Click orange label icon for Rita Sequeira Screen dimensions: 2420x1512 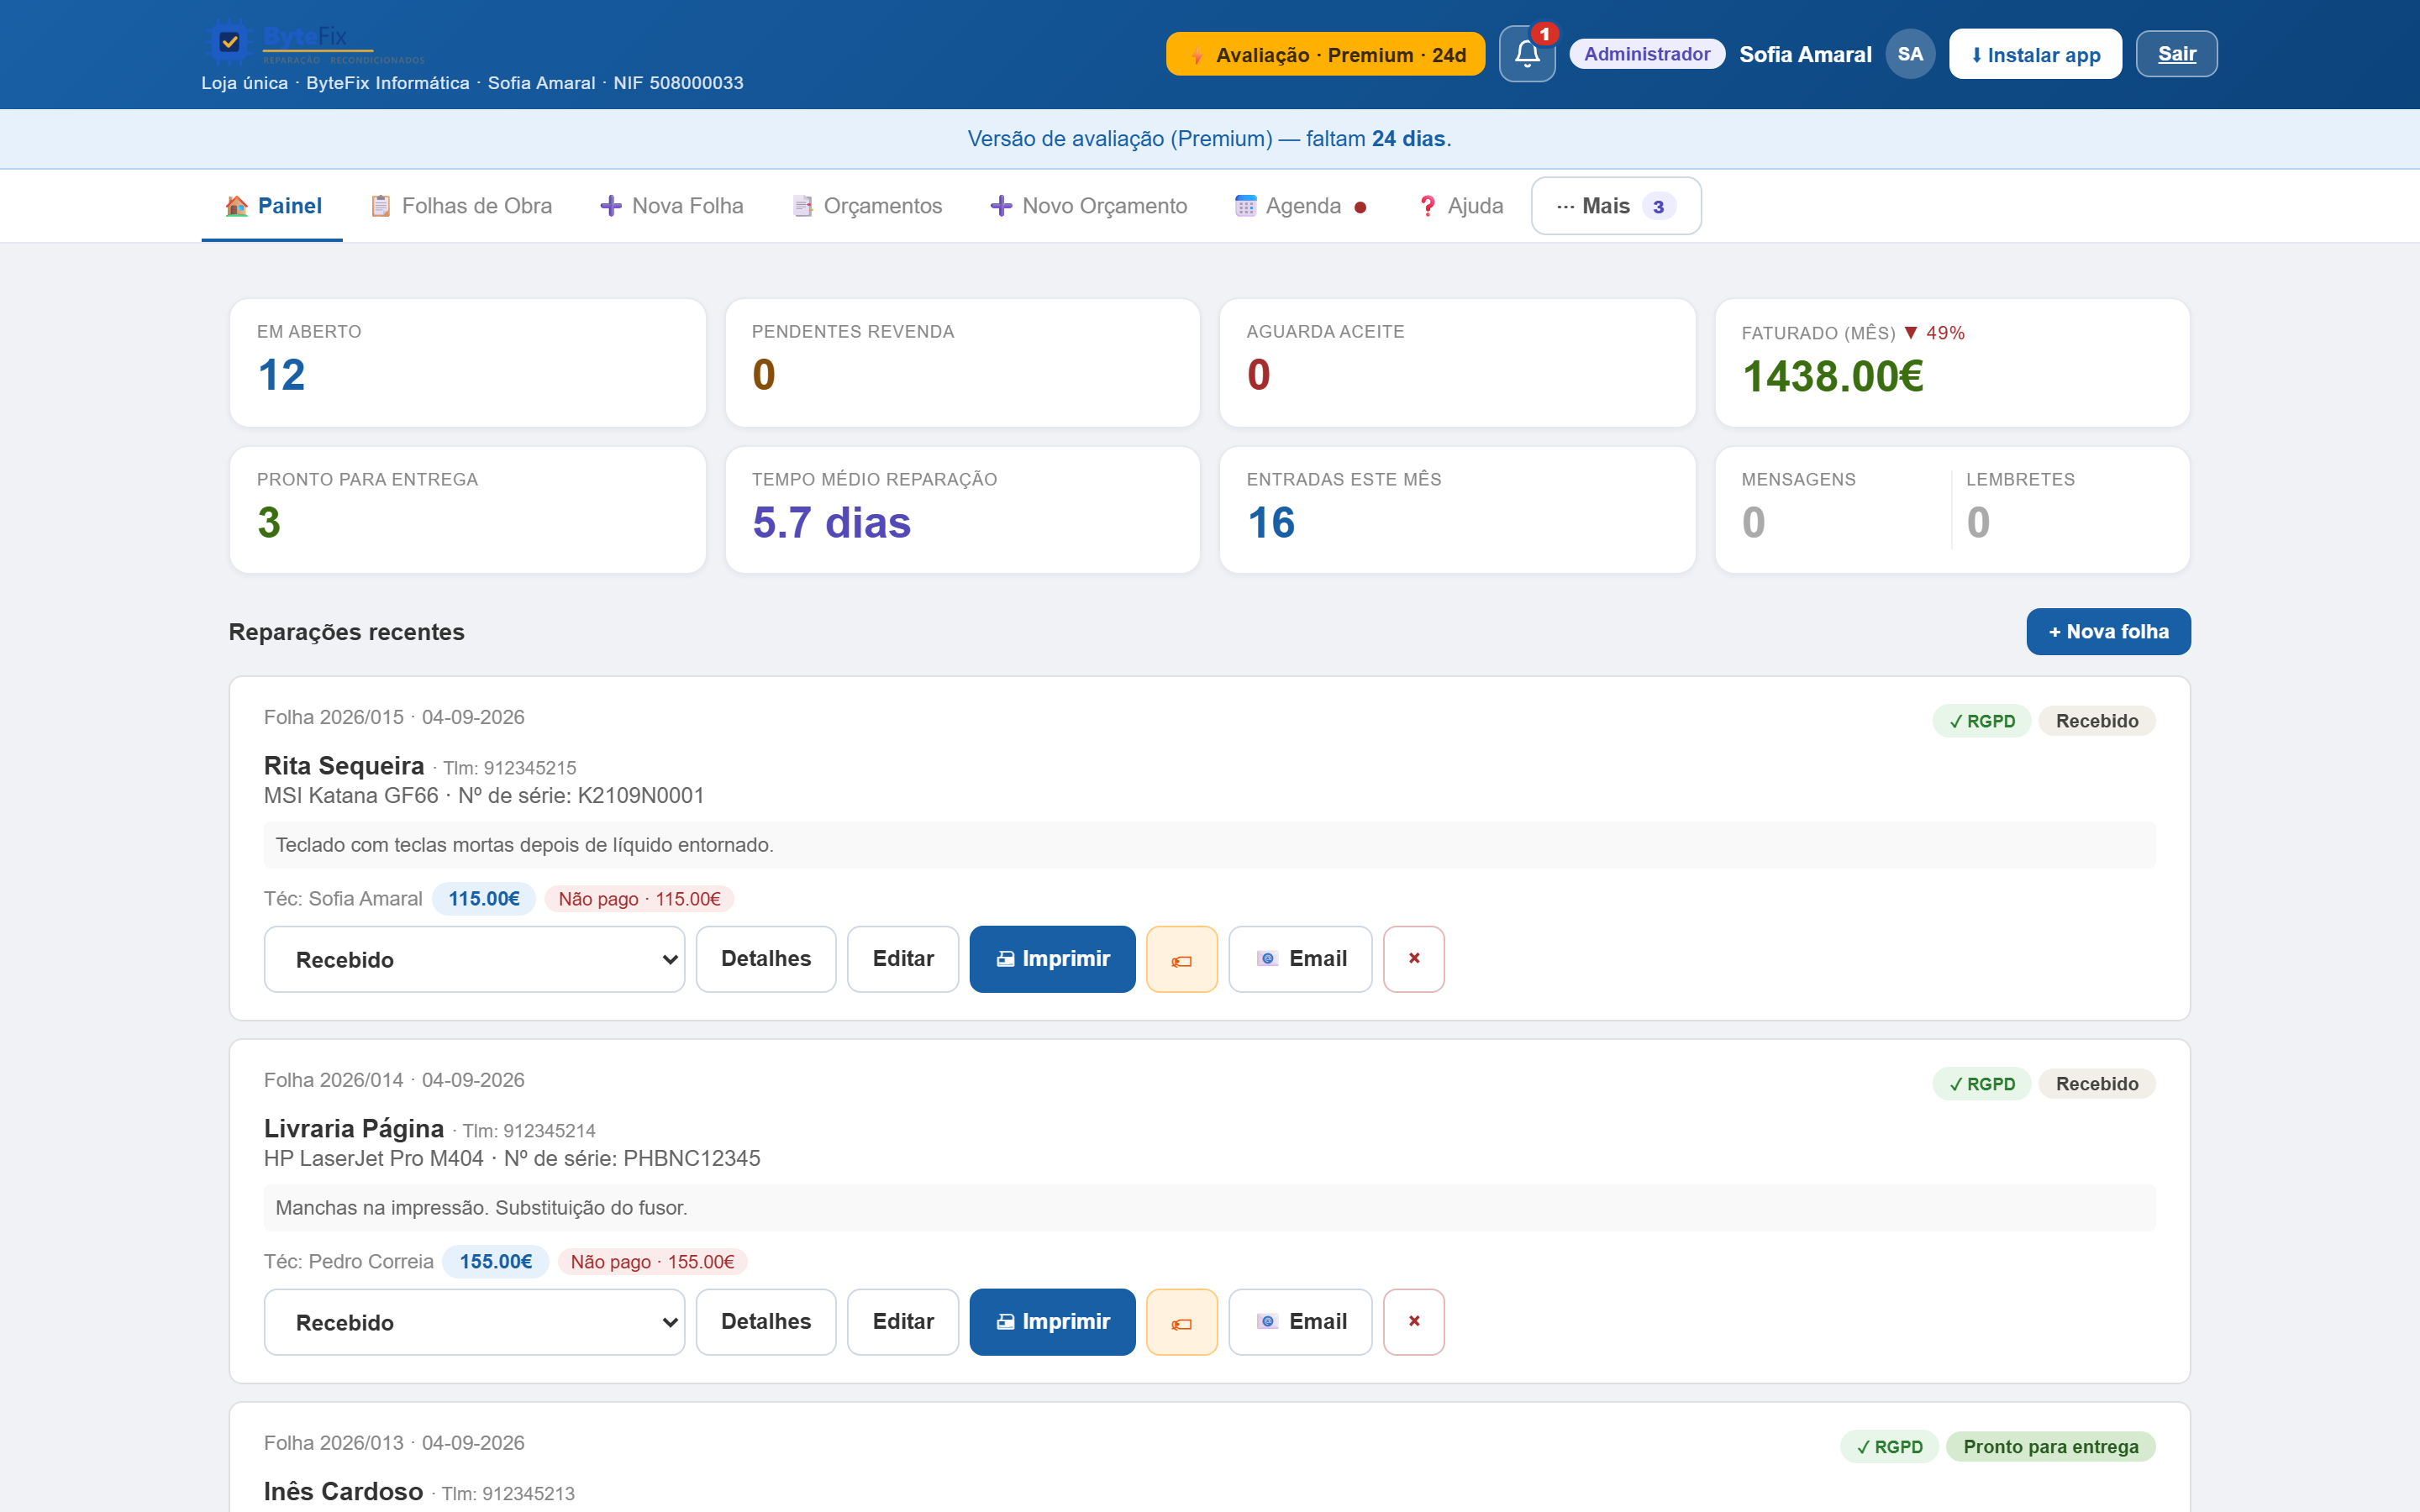tap(1182, 959)
